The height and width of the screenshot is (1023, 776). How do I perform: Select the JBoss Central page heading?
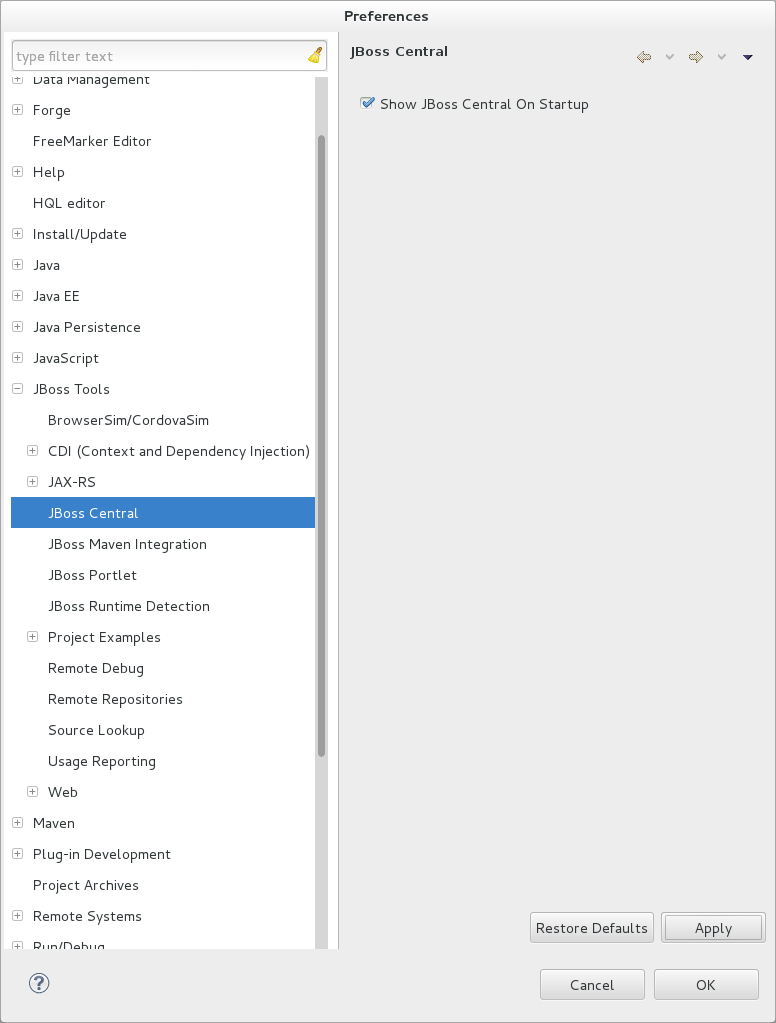click(x=398, y=51)
